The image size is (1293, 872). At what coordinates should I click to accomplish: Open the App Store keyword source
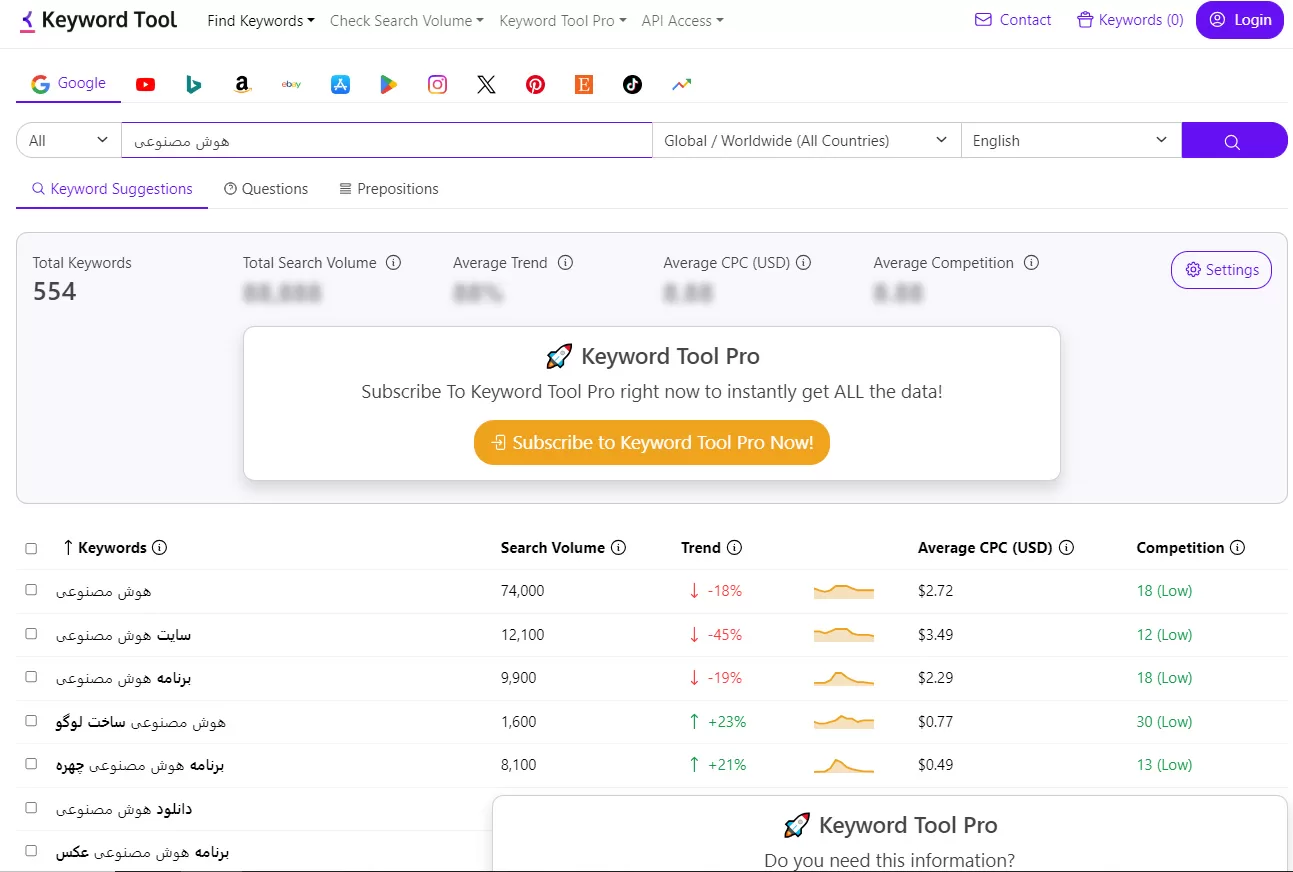[x=340, y=85]
